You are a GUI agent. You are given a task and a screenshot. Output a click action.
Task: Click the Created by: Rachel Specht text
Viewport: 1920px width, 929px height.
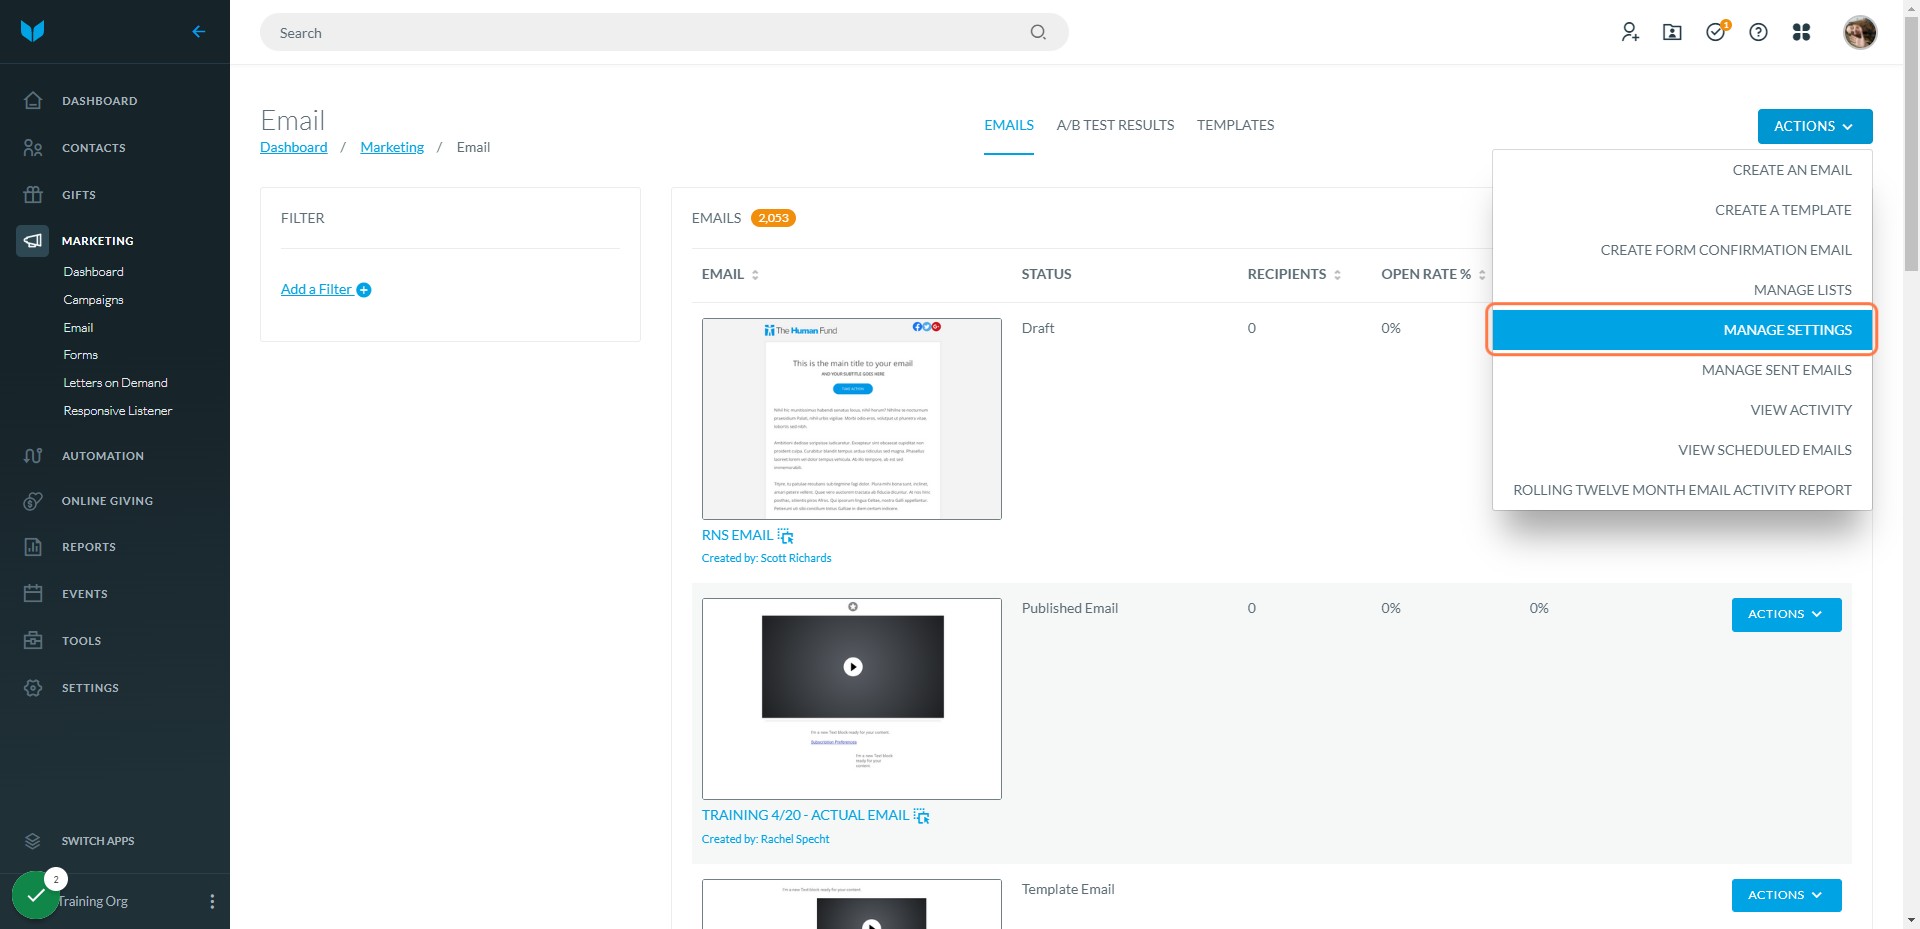(765, 839)
